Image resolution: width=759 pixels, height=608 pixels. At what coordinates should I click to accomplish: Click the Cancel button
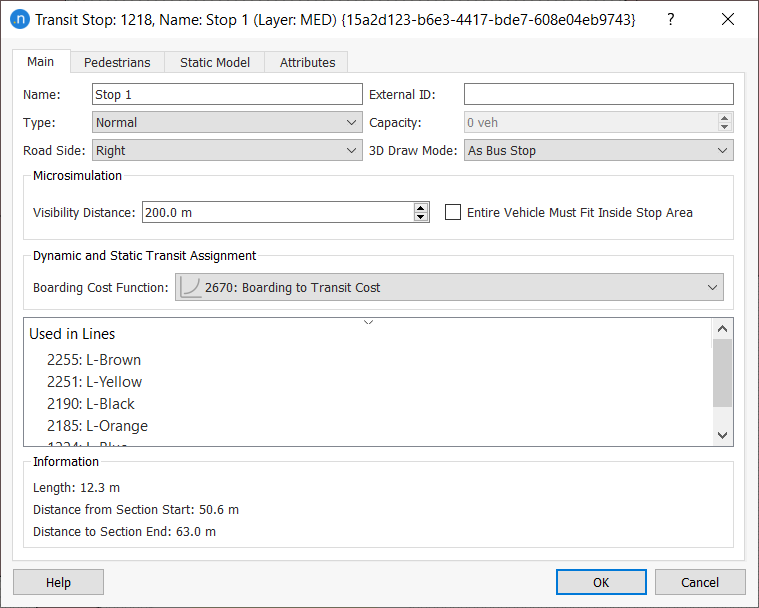[700, 582]
